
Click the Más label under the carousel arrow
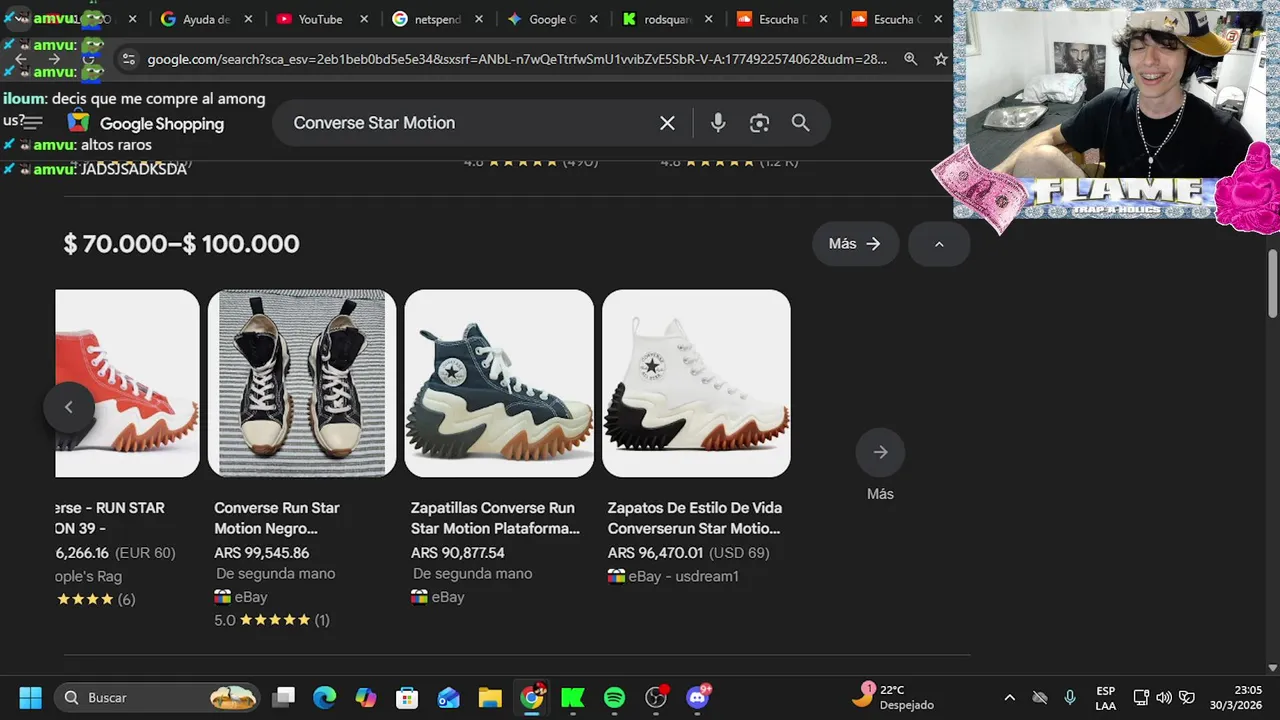point(880,494)
